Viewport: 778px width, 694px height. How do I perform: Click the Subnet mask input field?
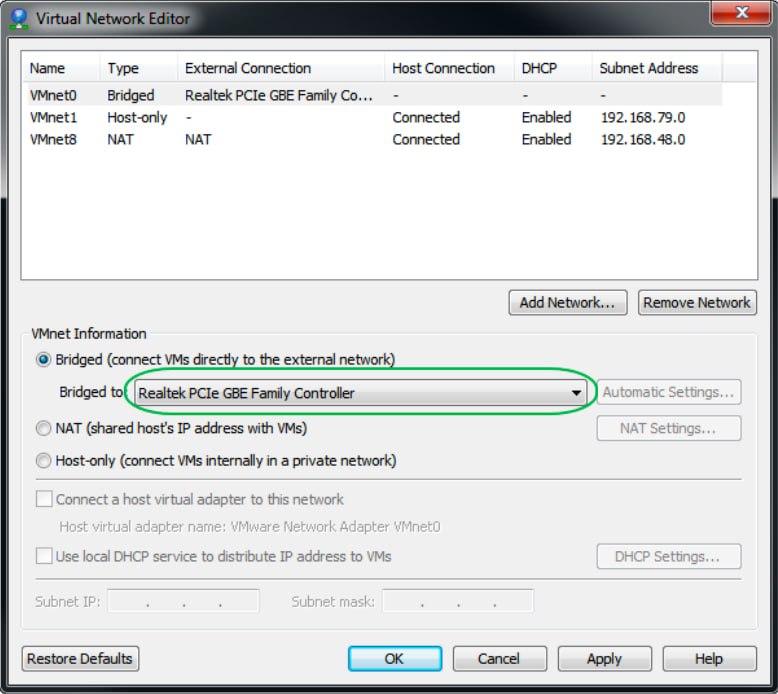click(458, 601)
